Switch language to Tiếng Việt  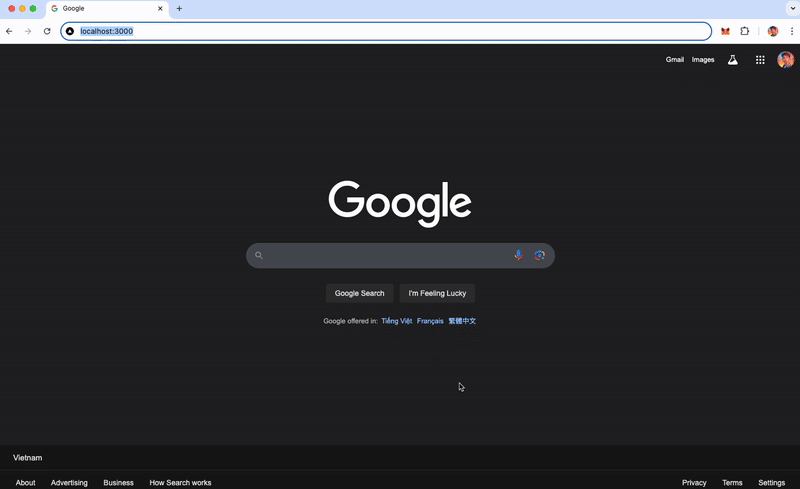click(x=396, y=321)
